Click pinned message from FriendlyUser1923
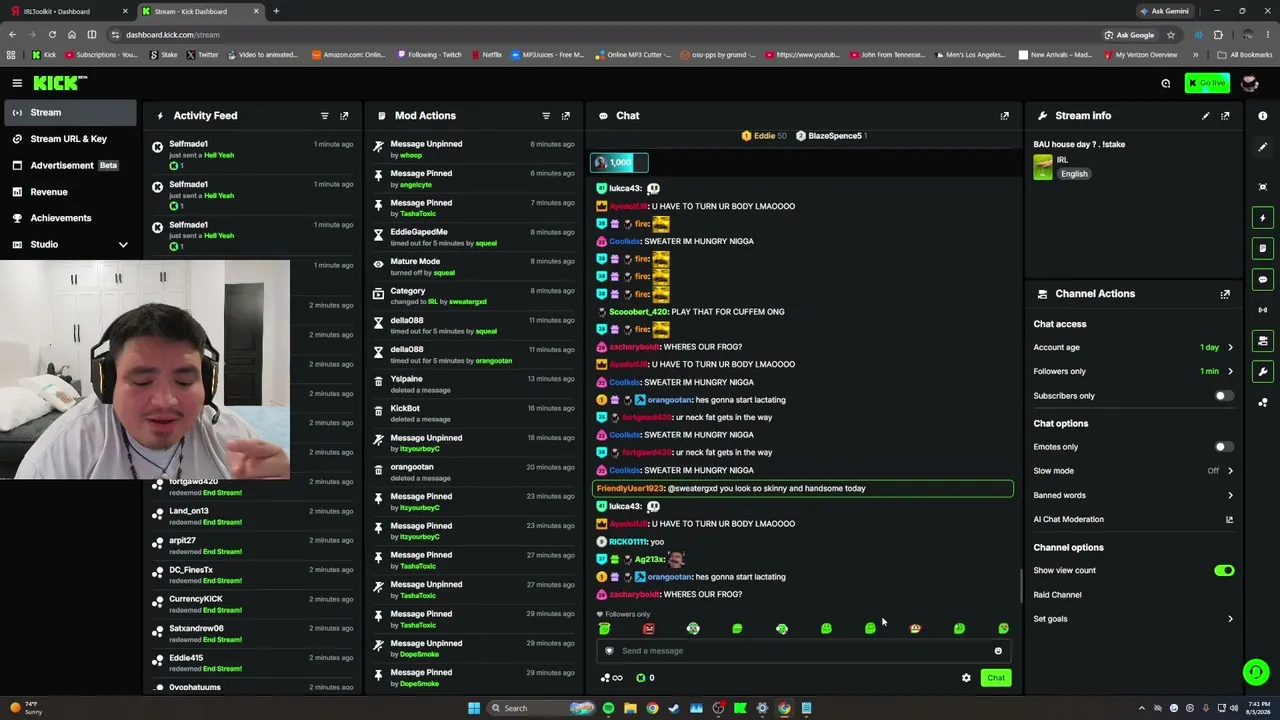1280x720 pixels. [x=803, y=489]
